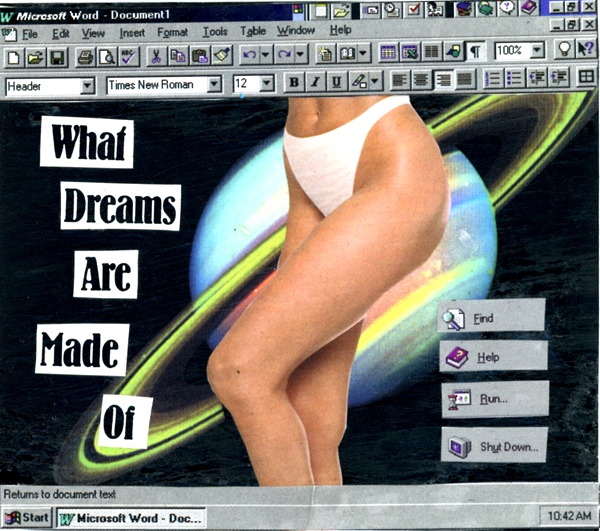Open Print Preview with magnifier page icon

click(106, 56)
